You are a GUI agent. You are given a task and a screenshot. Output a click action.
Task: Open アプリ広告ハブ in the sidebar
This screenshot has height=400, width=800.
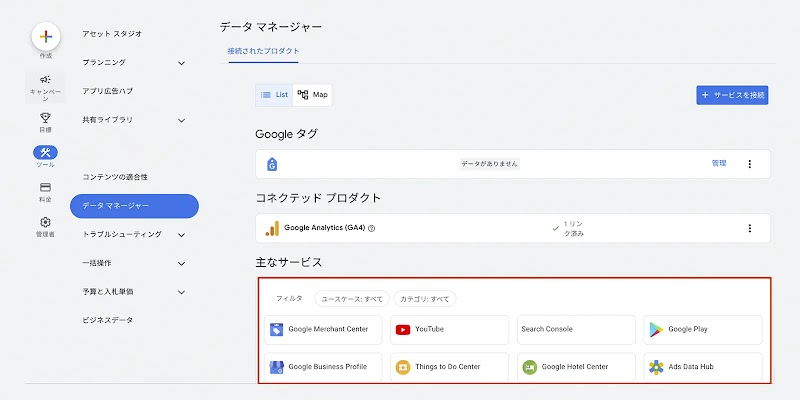(108, 91)
